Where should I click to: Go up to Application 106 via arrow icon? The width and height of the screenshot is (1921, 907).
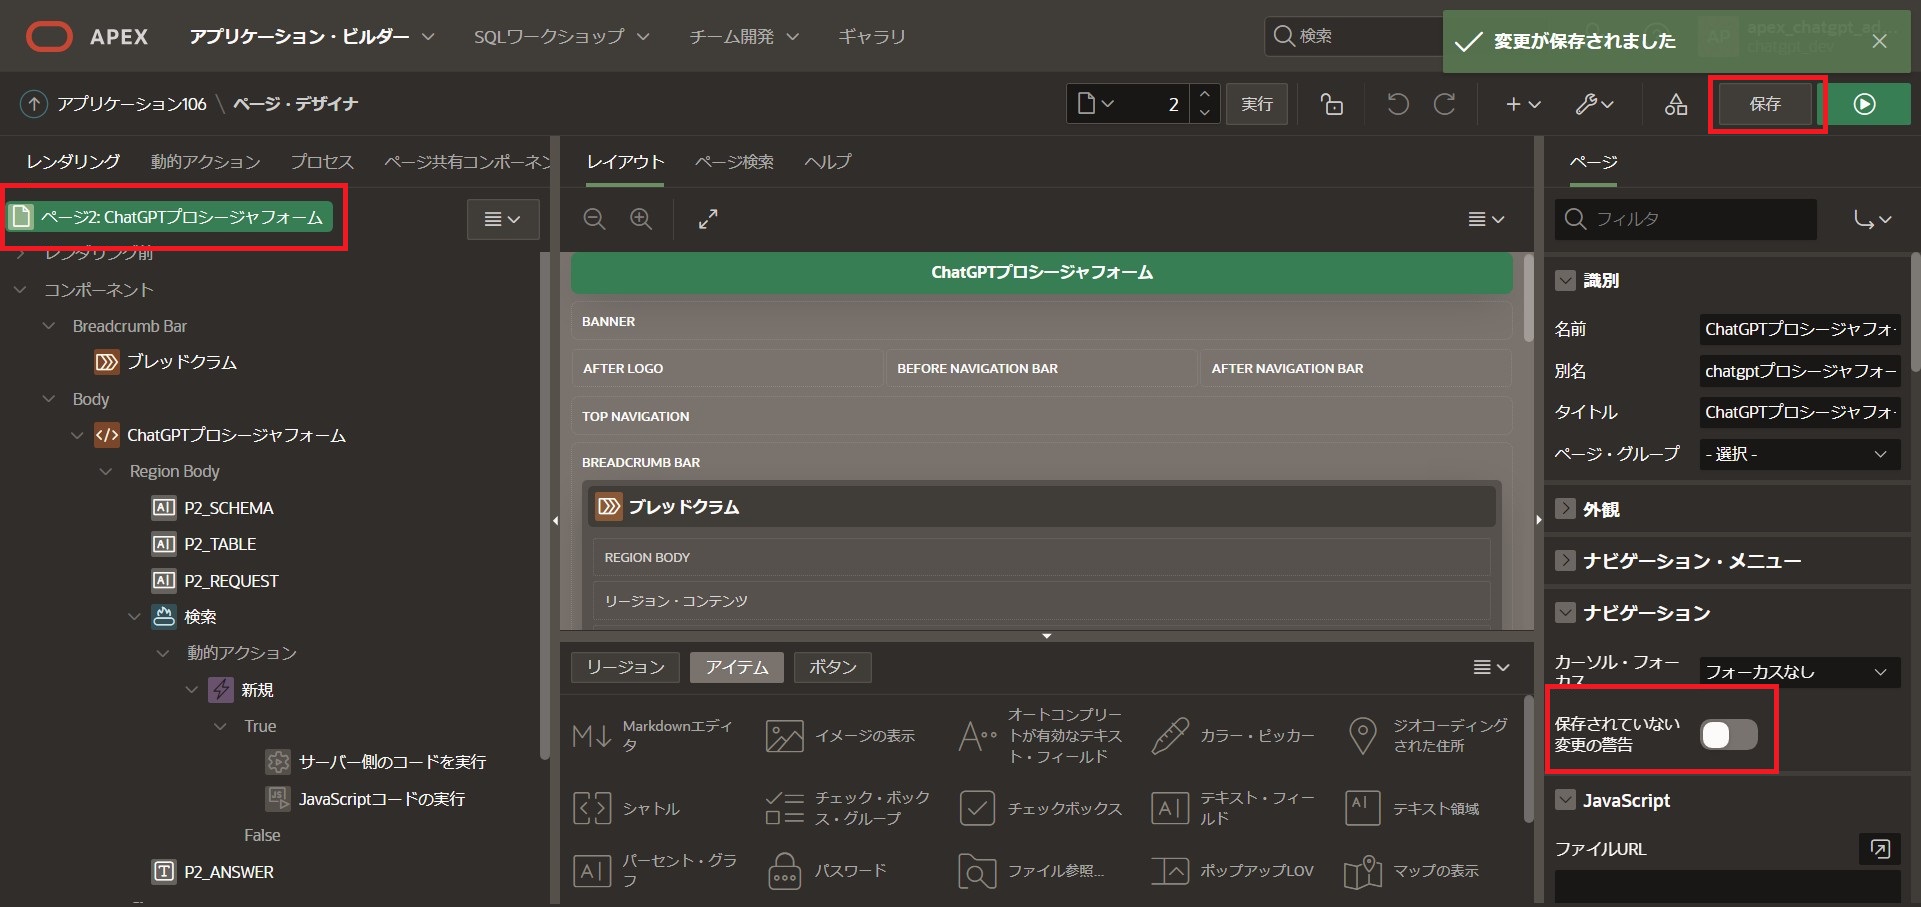[34, 104]
